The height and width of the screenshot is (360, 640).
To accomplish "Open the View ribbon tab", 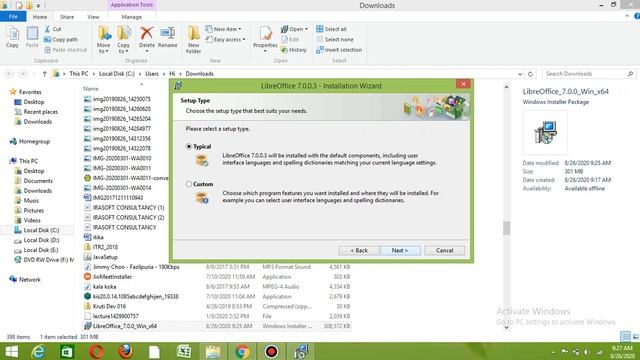I will (93, 17).
